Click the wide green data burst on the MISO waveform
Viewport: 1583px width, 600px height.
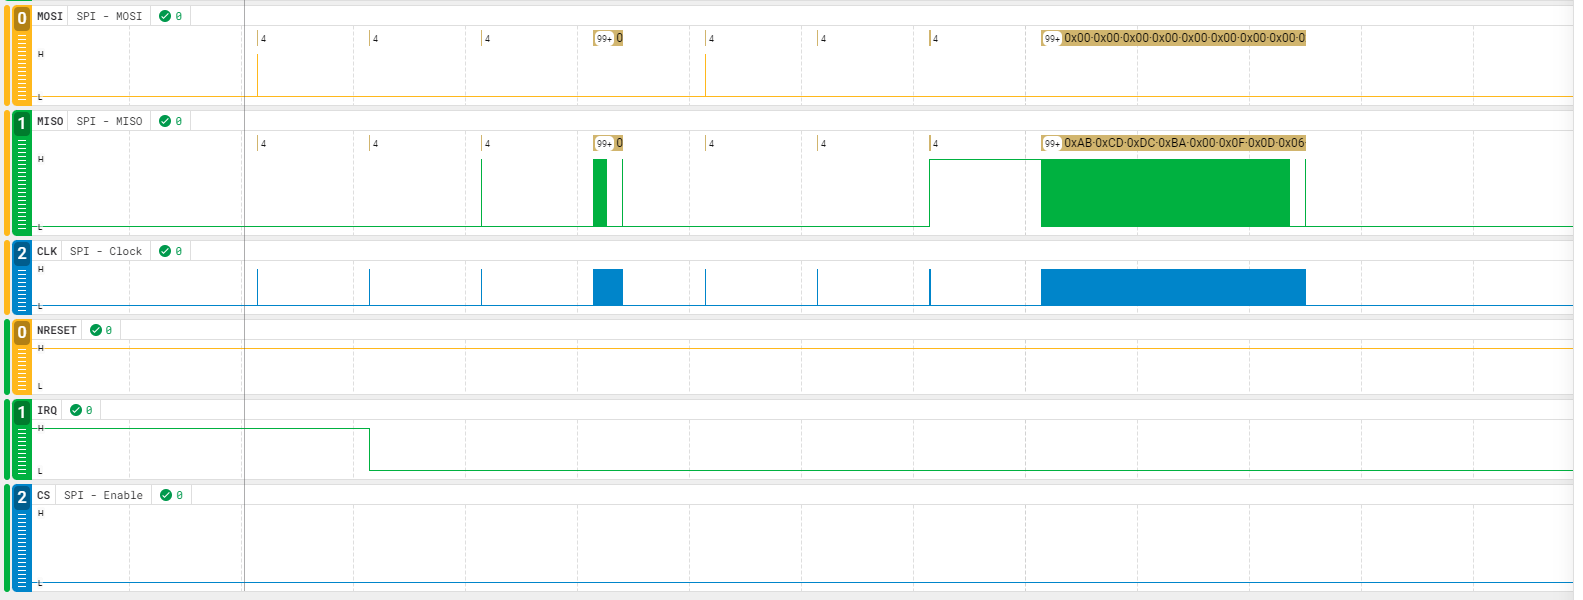pos(1165,193)
